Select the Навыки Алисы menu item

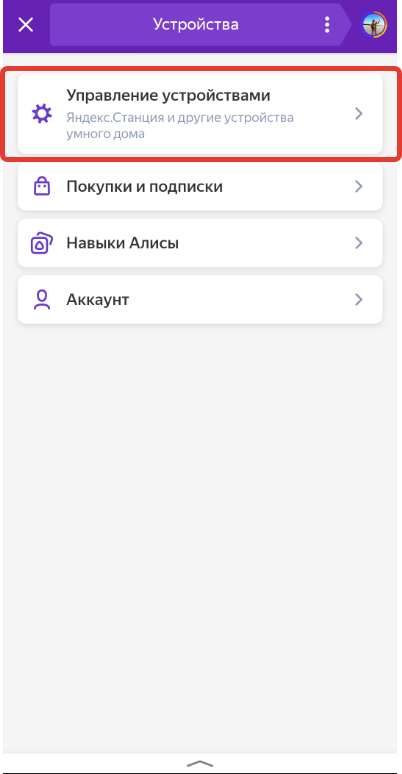(200, 243)
